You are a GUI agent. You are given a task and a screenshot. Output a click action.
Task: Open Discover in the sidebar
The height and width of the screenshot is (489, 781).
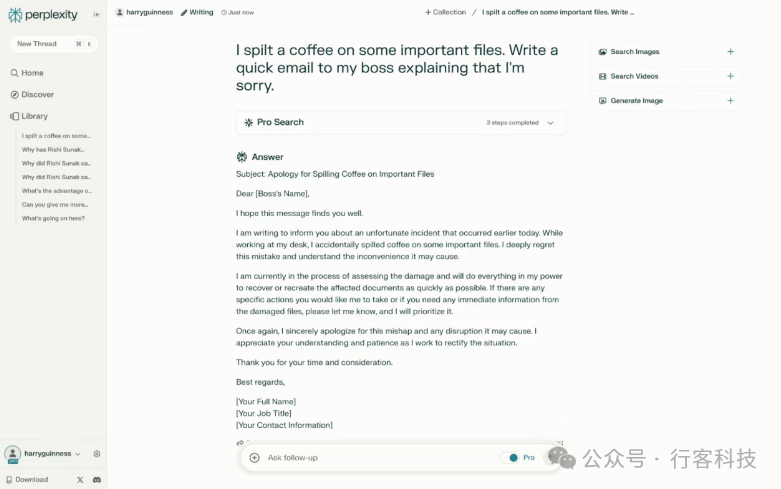point(37,95)
